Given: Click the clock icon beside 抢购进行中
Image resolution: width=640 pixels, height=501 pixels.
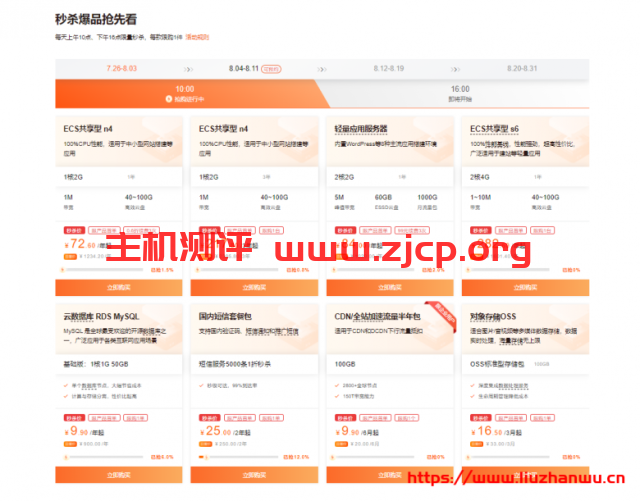Looking at the screenshot, I should [x=169, y=99].
